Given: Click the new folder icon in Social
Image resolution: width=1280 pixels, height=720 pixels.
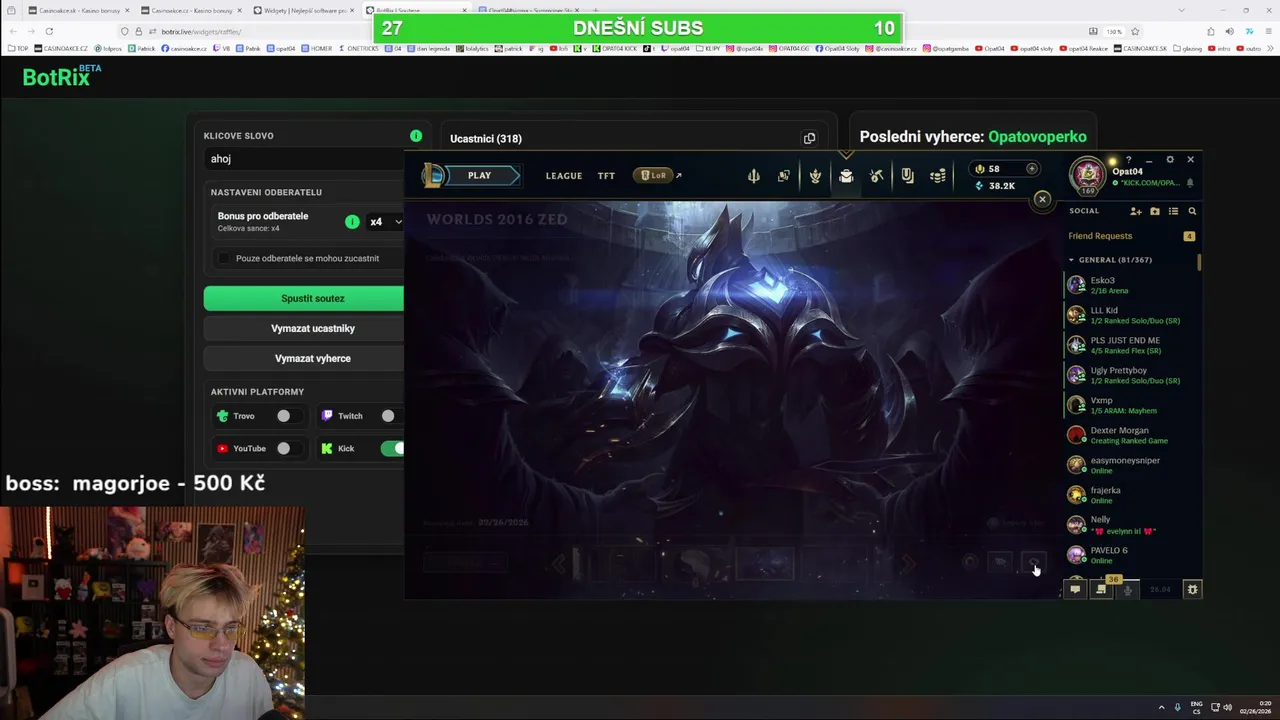Looking at the screenshot, I should click(x=1155, y=211).
